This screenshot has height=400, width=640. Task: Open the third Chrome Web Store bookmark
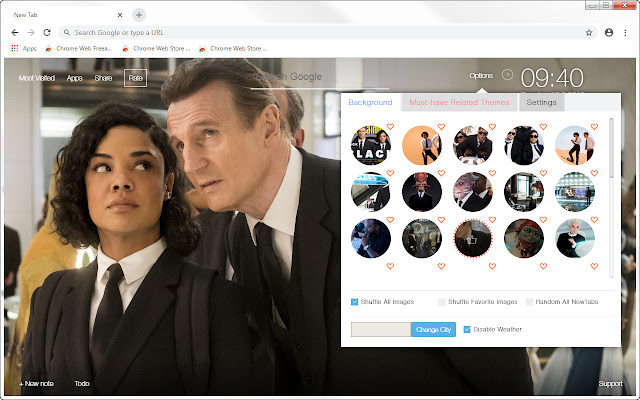(233, 49)
